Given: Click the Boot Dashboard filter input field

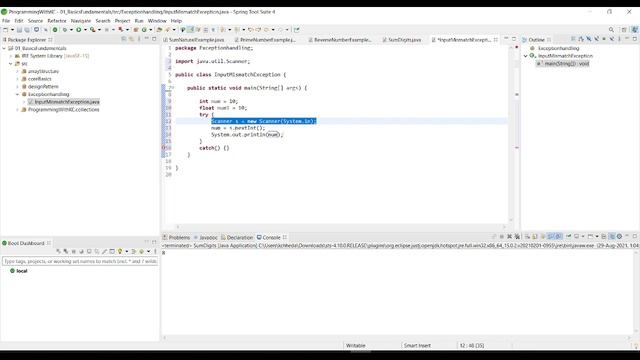Looking at the screenshot, I should click(80, 261).
